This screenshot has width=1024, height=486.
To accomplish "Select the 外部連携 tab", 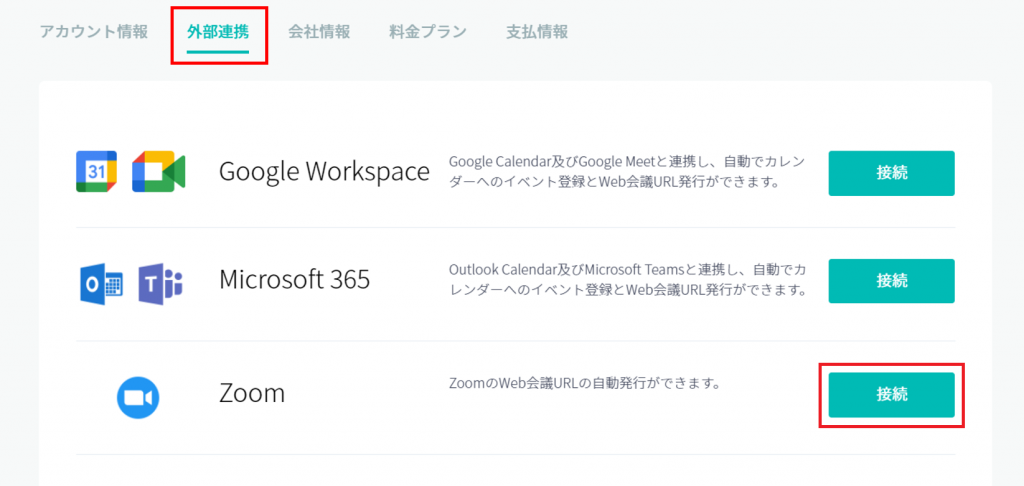I will (x=218, y=32).
